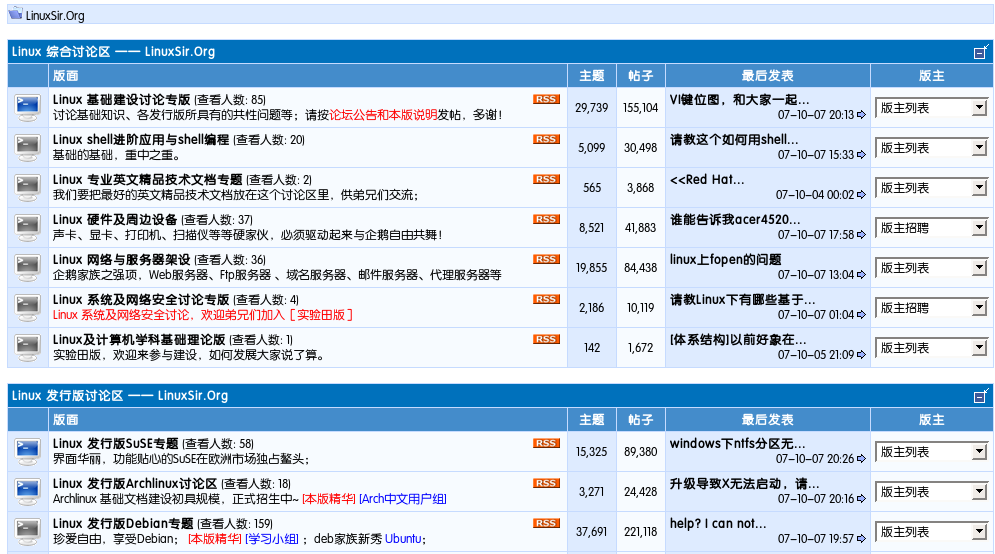The height and width of the screenshot is (554, 995).
Task: Open the Linux 发行版讨论区 category title link
Action: click(119, 396)
